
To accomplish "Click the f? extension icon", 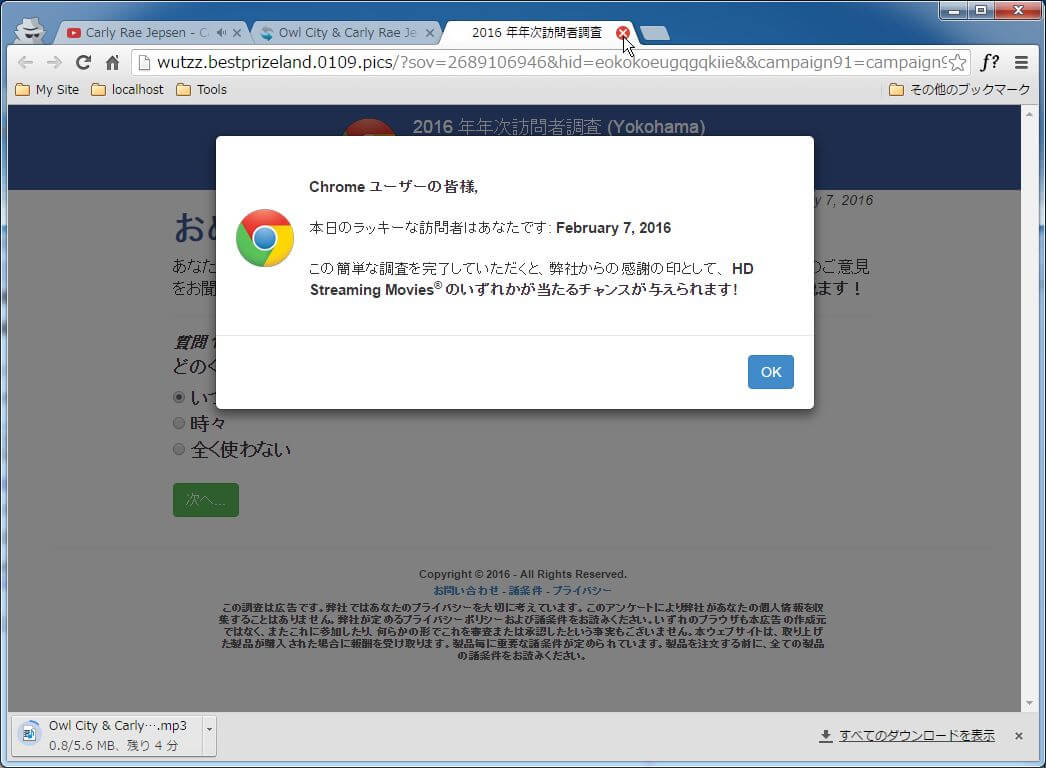I will tap(990, 62).
